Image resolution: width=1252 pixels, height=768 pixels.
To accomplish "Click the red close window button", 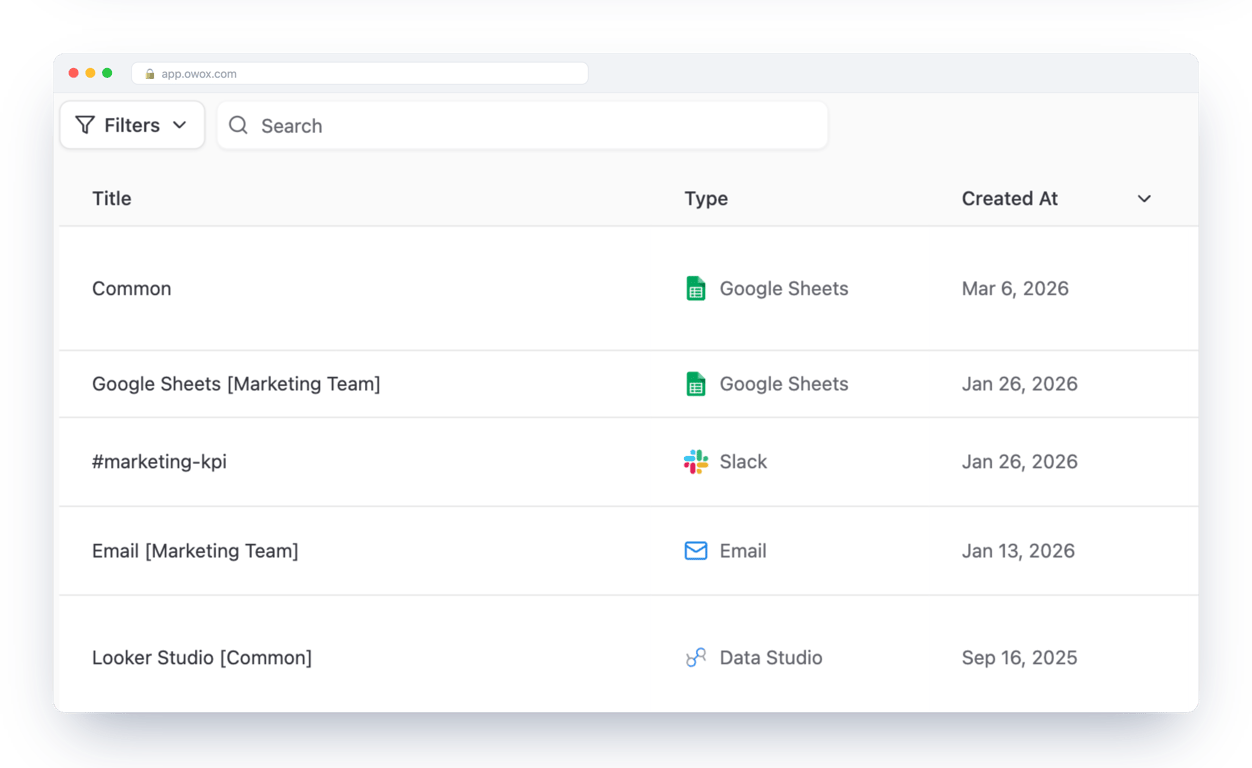I will 74,73.
